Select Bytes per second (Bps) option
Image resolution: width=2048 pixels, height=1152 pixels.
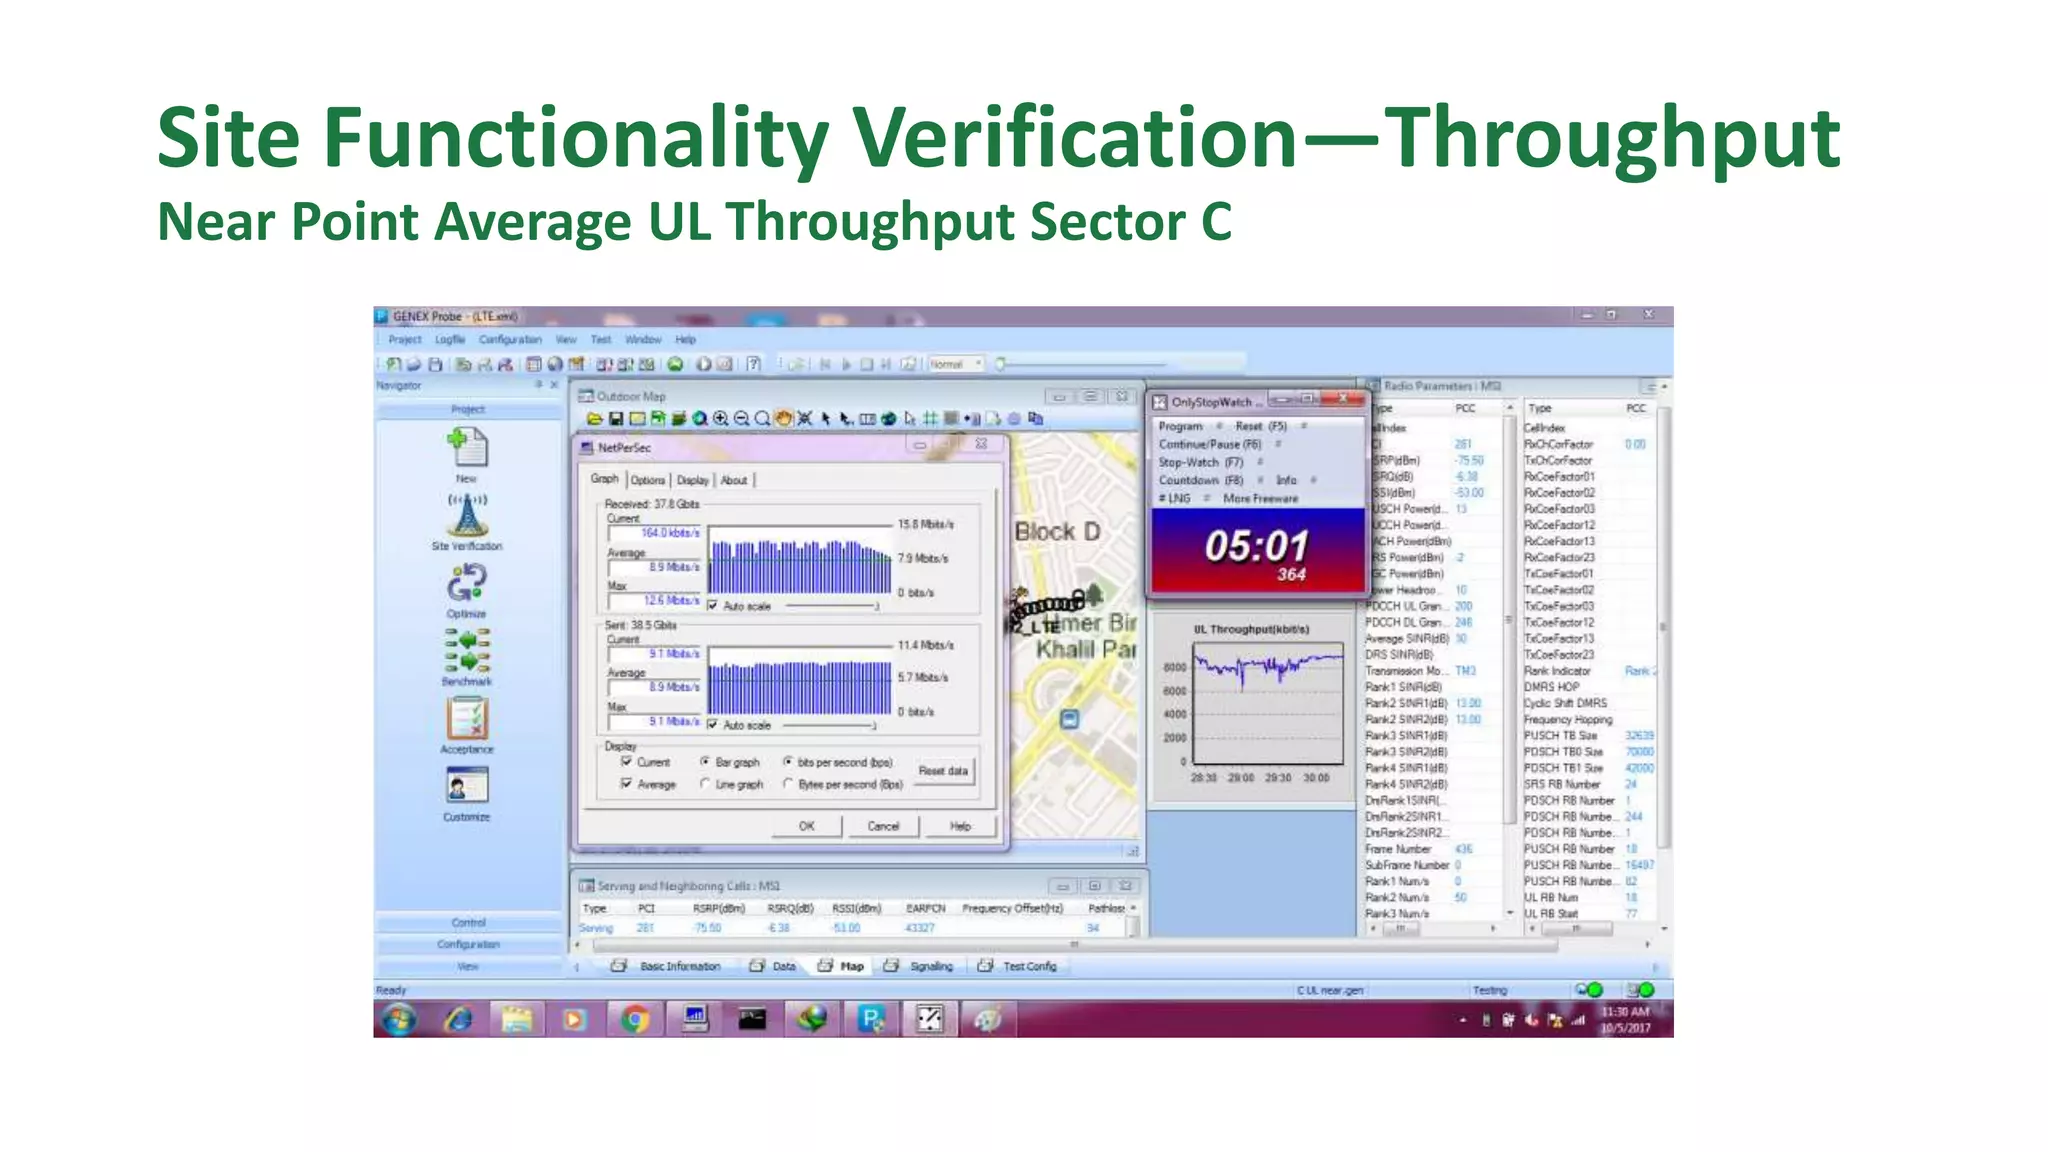pyautogui.click(x=788, y=784)
